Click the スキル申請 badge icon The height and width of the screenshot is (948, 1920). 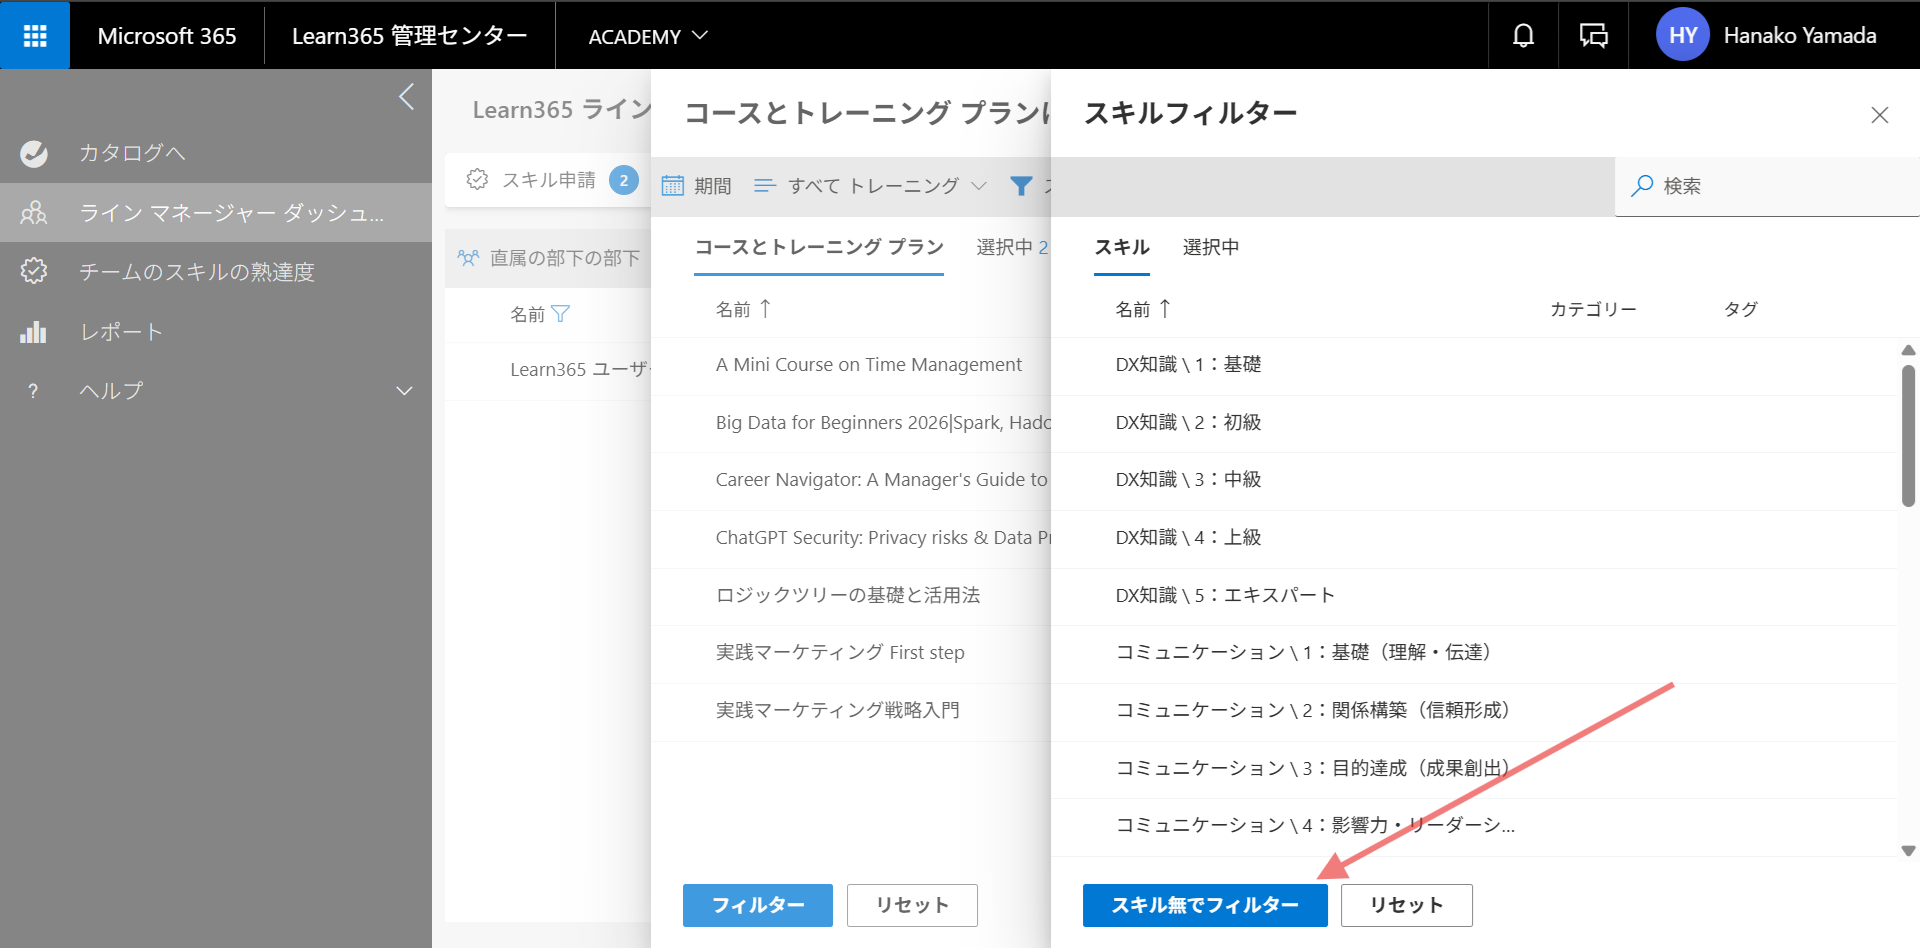[x=478, y=179]
